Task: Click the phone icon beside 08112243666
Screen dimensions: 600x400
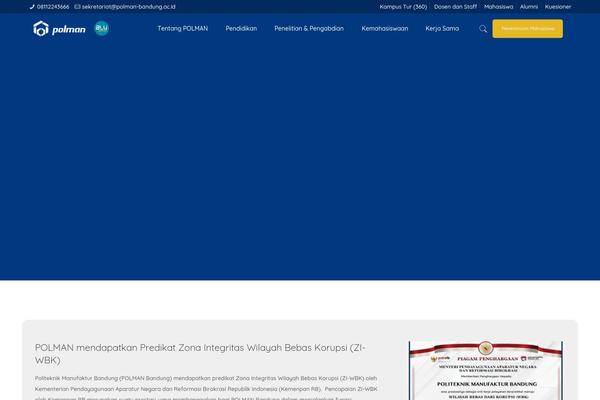Action: pyautogui.click(x=32, y=7)
